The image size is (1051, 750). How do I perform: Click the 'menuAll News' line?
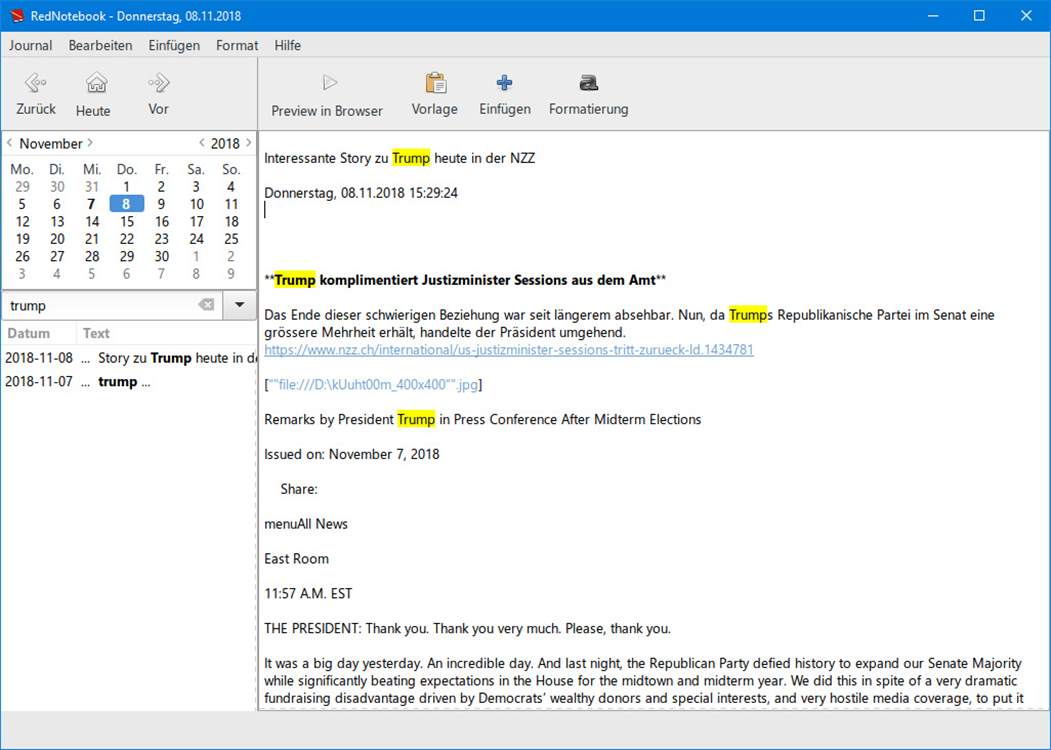click(306, 523)
